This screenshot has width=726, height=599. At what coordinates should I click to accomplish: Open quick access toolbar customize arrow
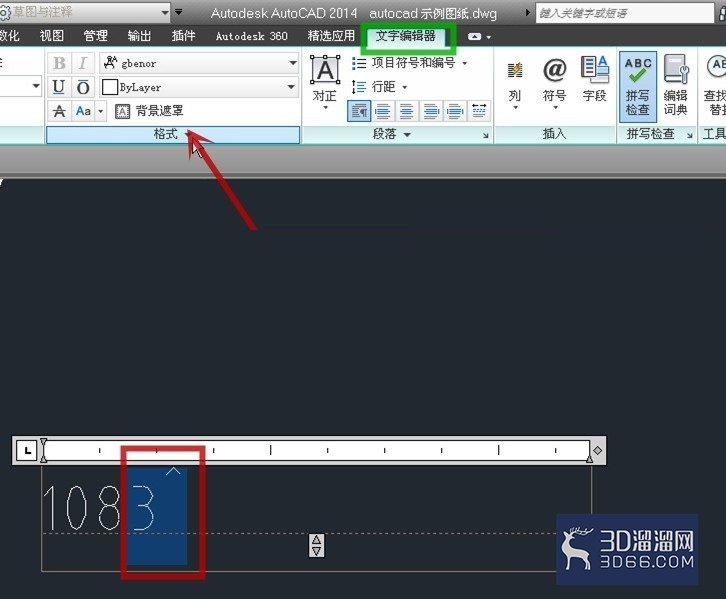point(179,12)
